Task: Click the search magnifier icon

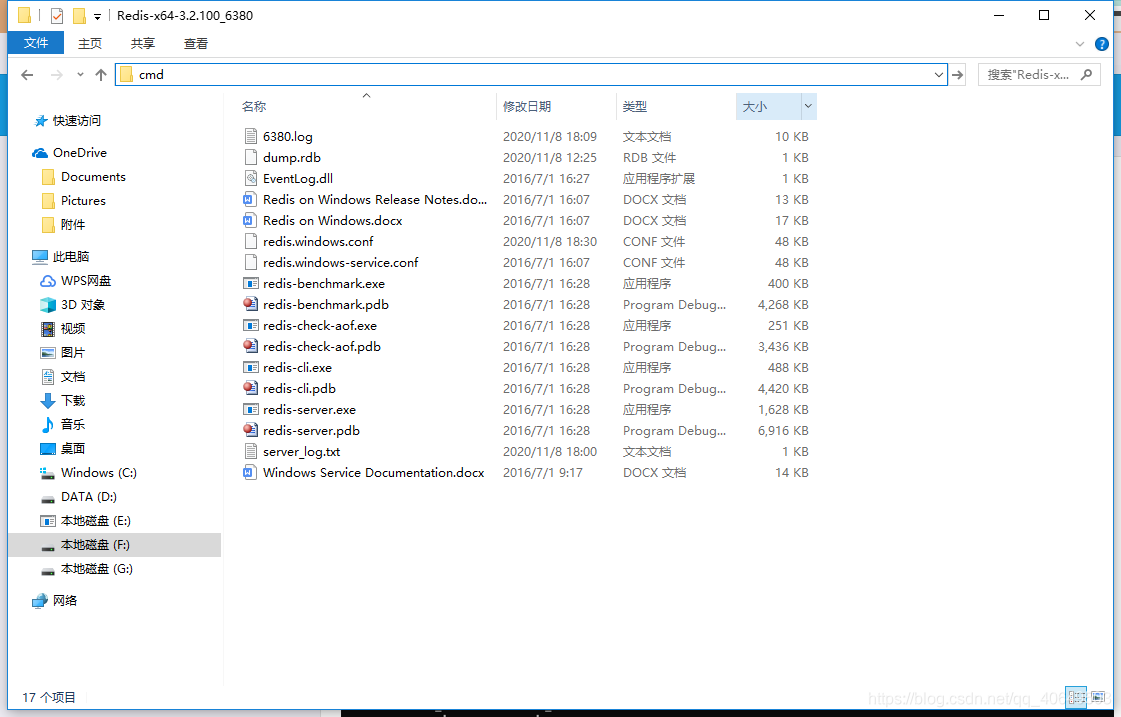Action: click(x=1087, y=74)
